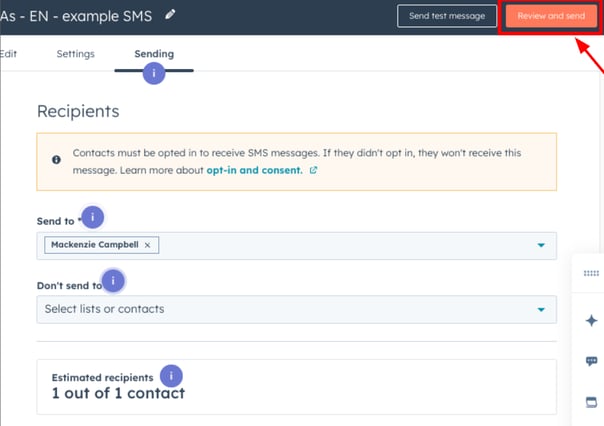Click the info bubble by Estimated recipients
This screenshot has height=426, width=604.
pos(171,376)
